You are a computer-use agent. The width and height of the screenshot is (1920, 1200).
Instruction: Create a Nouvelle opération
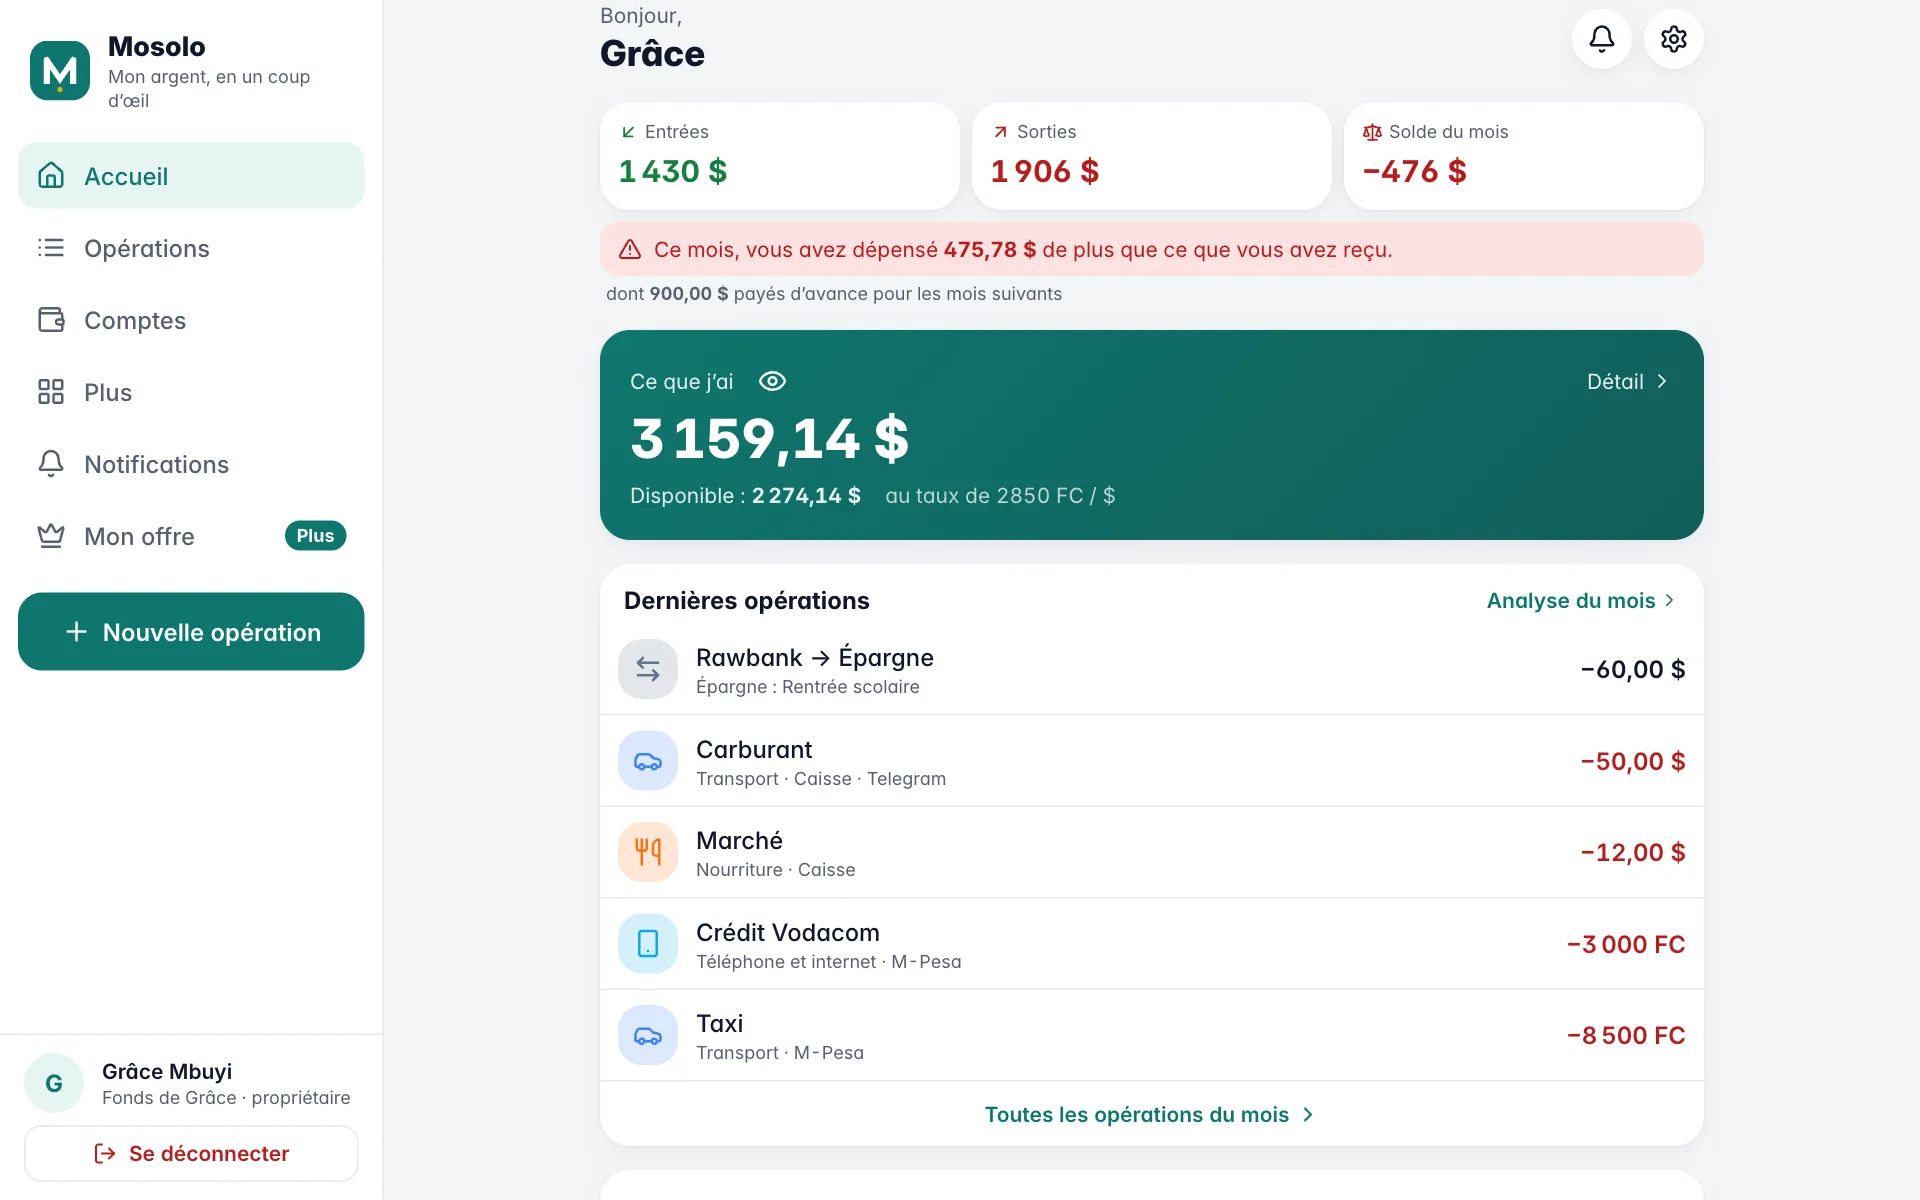click(191, 632)
